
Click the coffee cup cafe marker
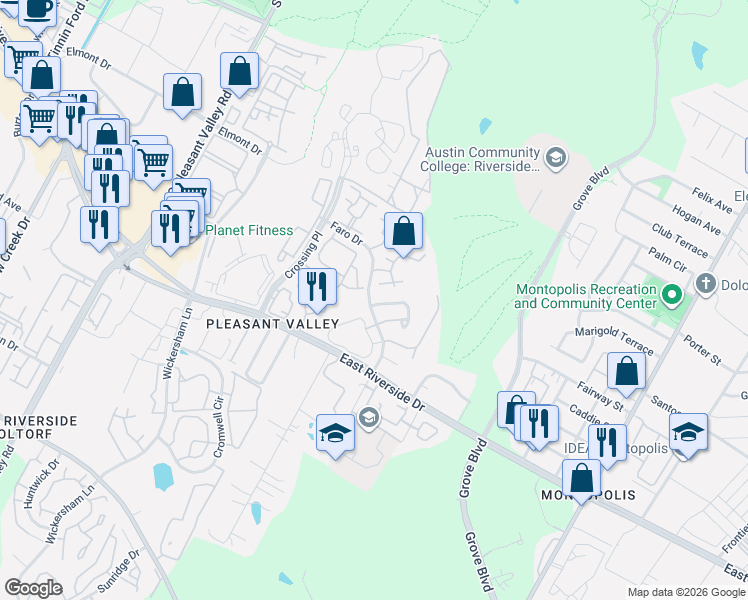pos(37,12)
